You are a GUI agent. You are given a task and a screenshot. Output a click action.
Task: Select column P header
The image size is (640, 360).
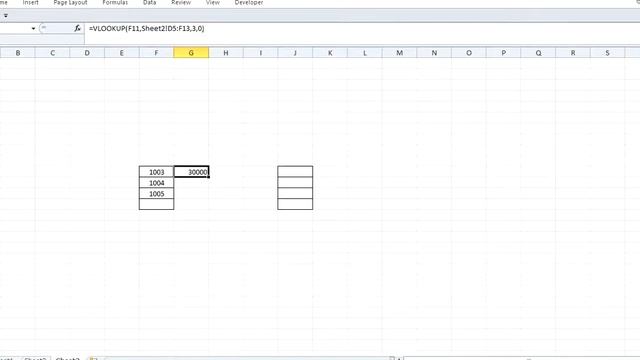tap(503, 53)
